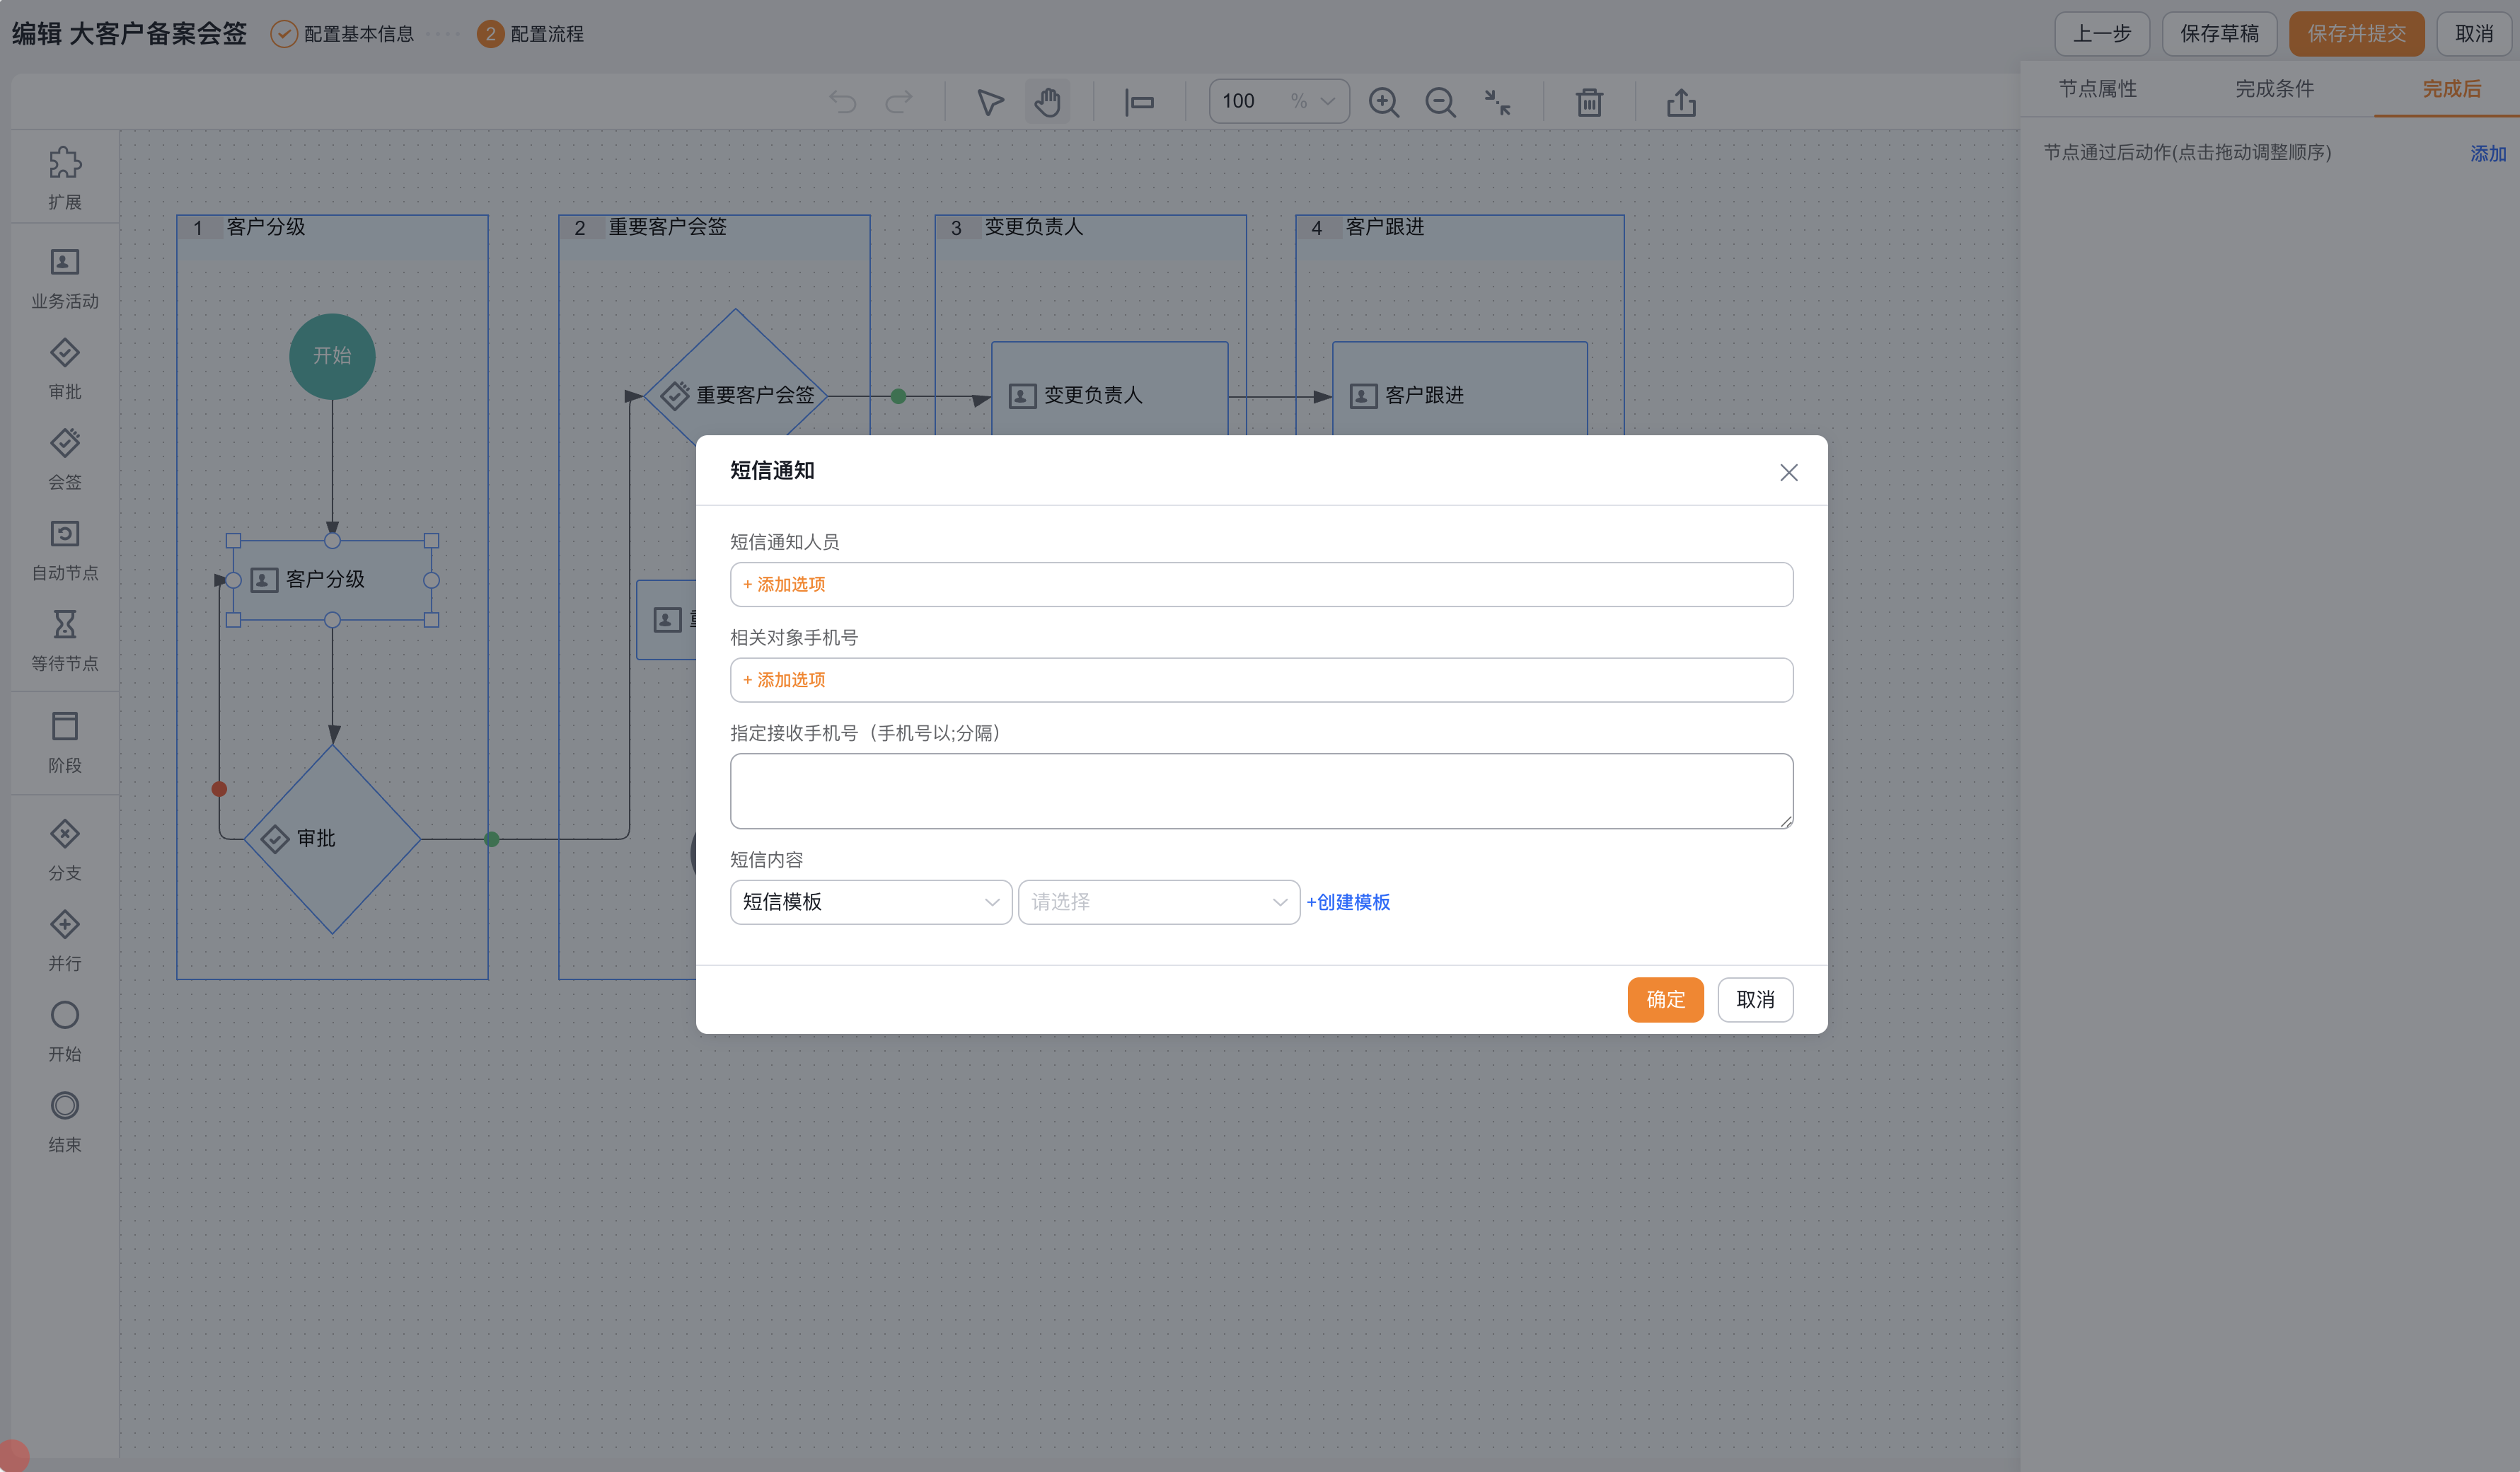Open the 请选择 template dropdown
2520x1472 pixels.
[1159, 902]
